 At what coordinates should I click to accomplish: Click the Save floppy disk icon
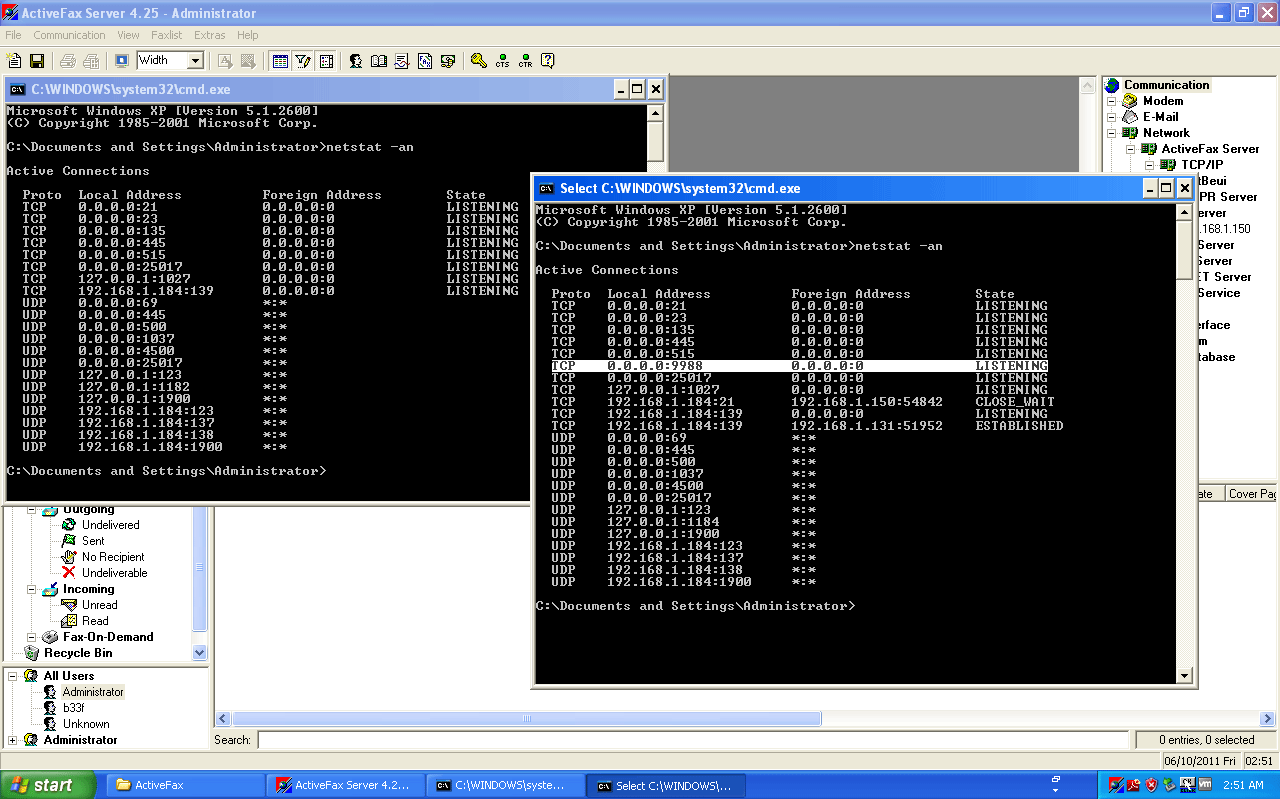[x=37, y=61]
